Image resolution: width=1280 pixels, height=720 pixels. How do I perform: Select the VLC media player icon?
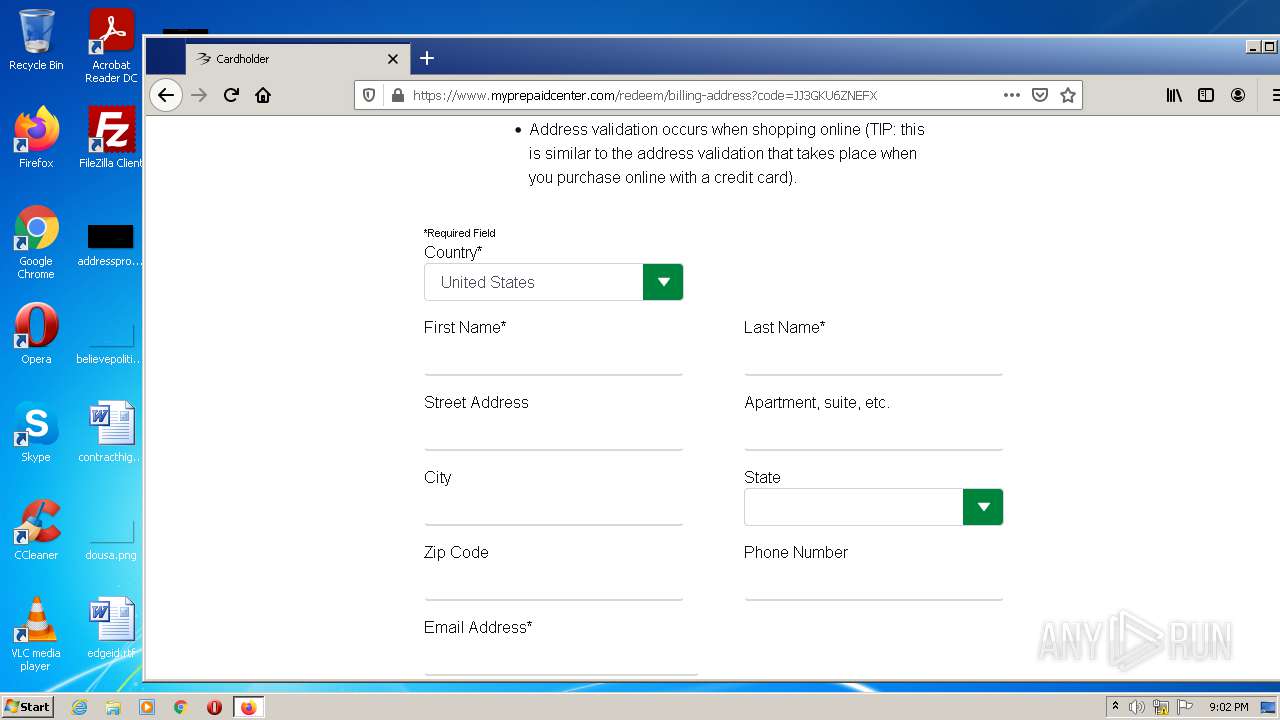click(x=36, y=634)
